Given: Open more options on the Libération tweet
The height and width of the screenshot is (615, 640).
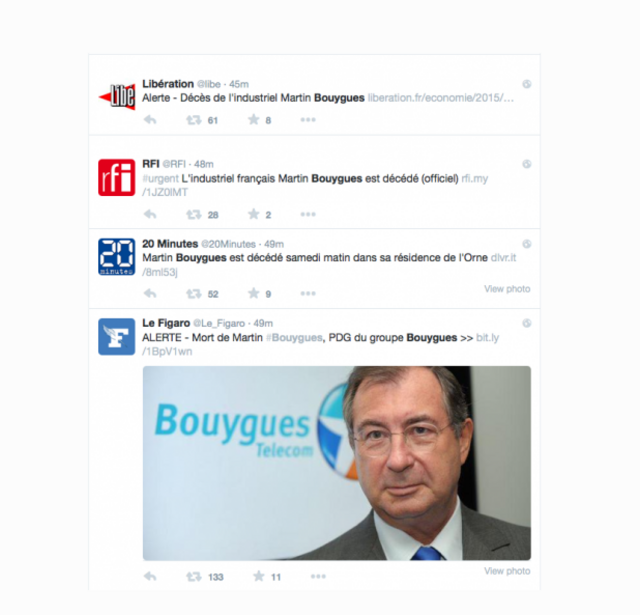Looking at the screenshot, I should 308,120.
